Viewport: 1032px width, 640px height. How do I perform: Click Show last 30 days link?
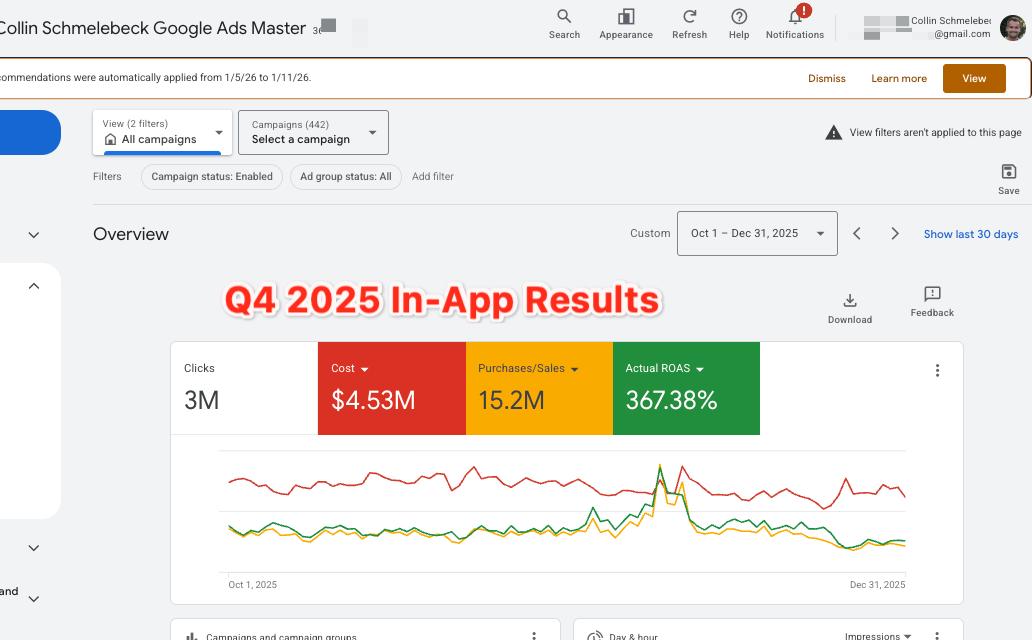(x=970, y=234)
